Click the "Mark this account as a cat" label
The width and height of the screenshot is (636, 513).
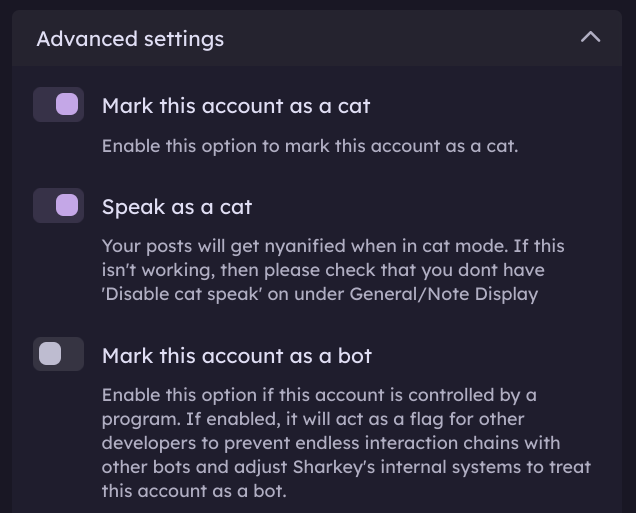pyautogui.click(x=236, y=105)
